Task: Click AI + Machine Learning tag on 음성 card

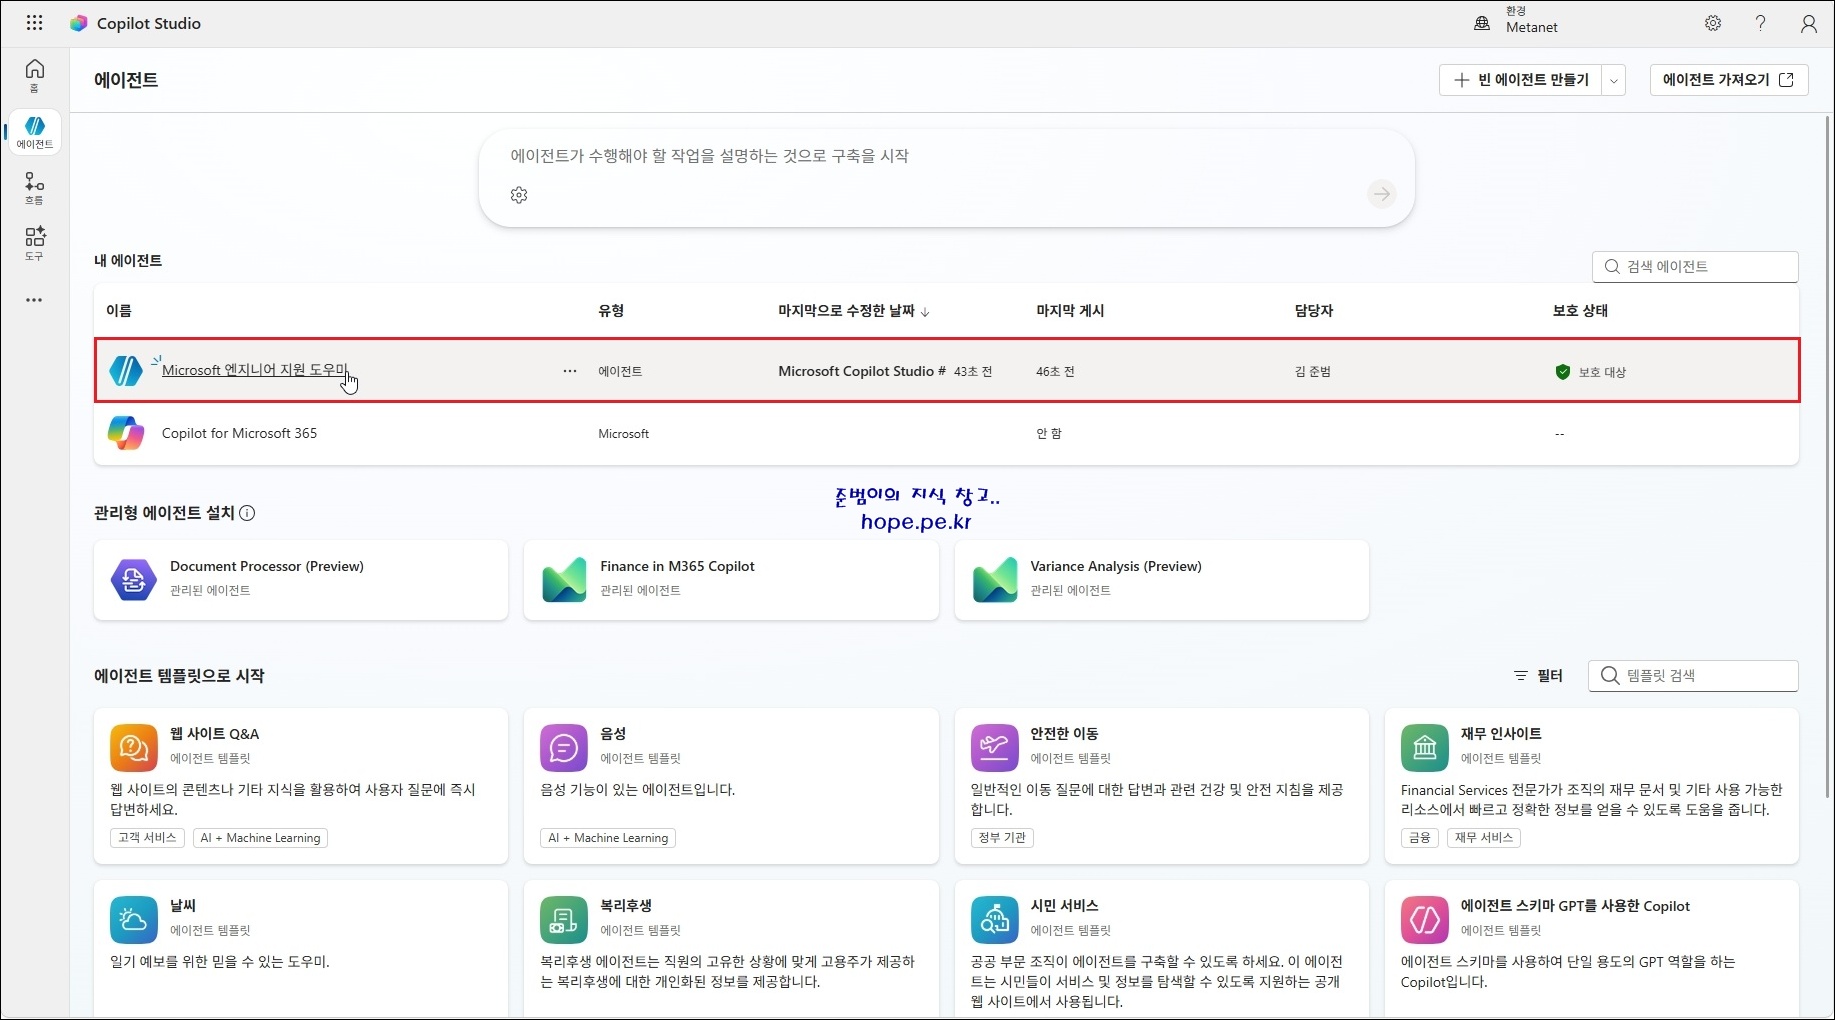Action: 608,838
